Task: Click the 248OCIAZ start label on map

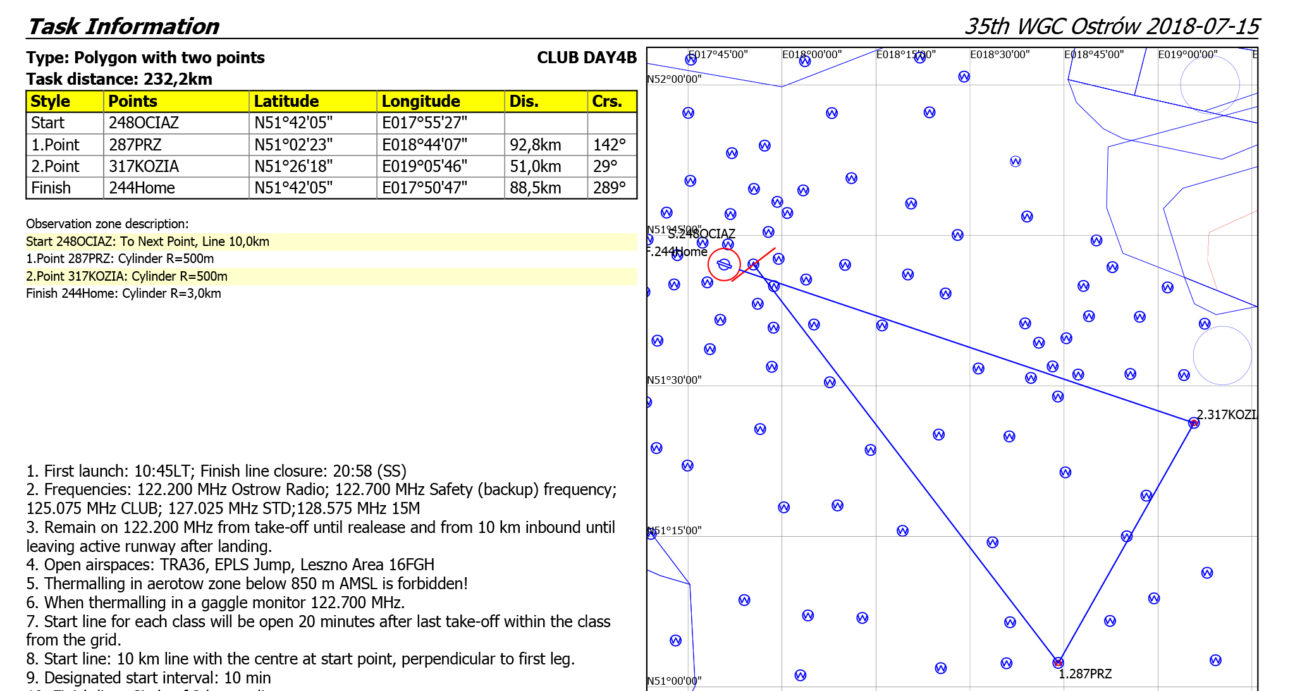Action: point(703,234)
